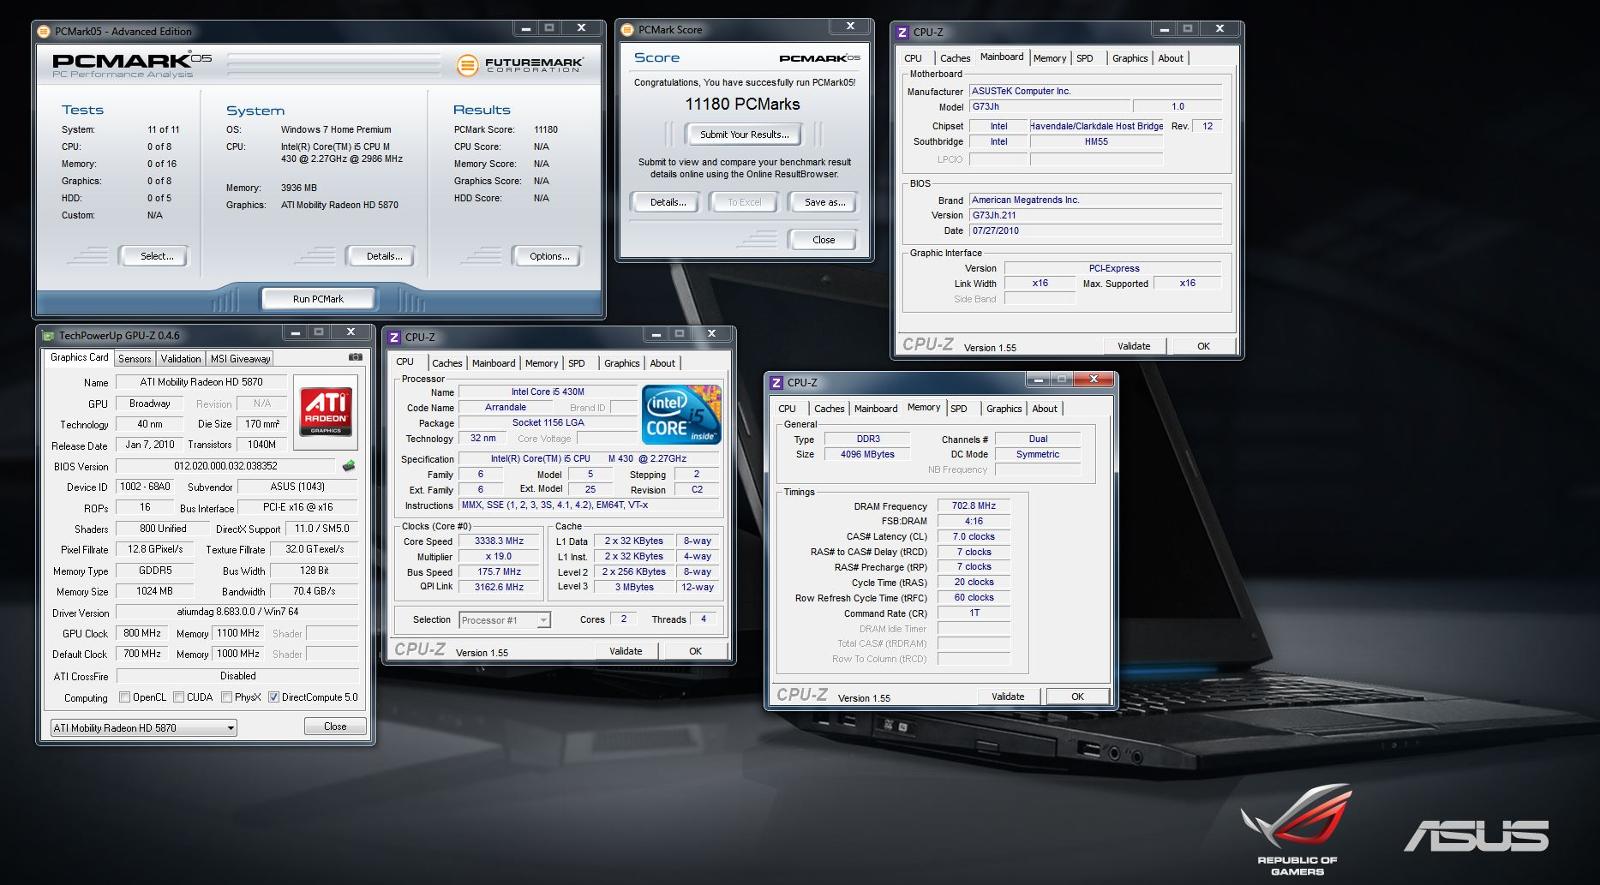Click the 11180 PCMarks score text
The height and width of the screenshot is (885, 1600).
[x=742, y=104]
